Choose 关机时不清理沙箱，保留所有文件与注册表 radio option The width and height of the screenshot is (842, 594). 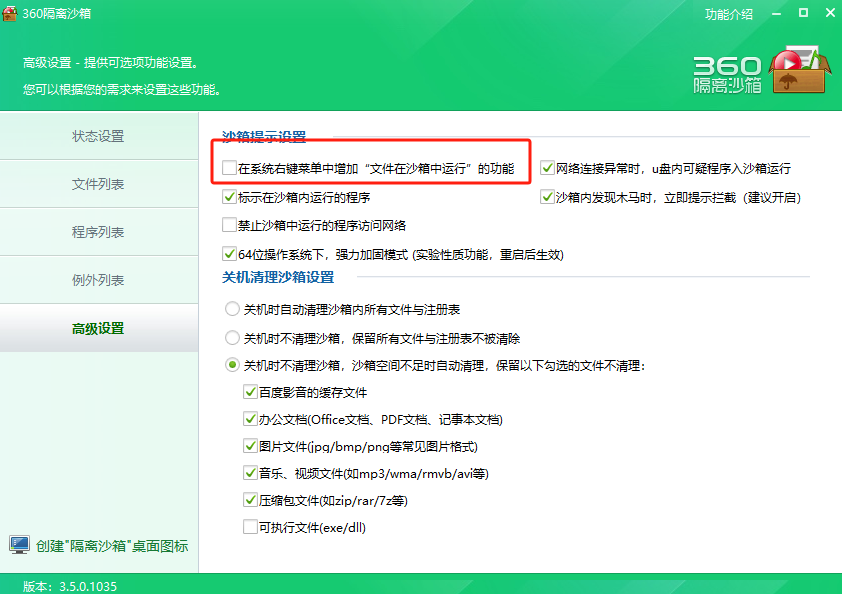tap(233, 338)
